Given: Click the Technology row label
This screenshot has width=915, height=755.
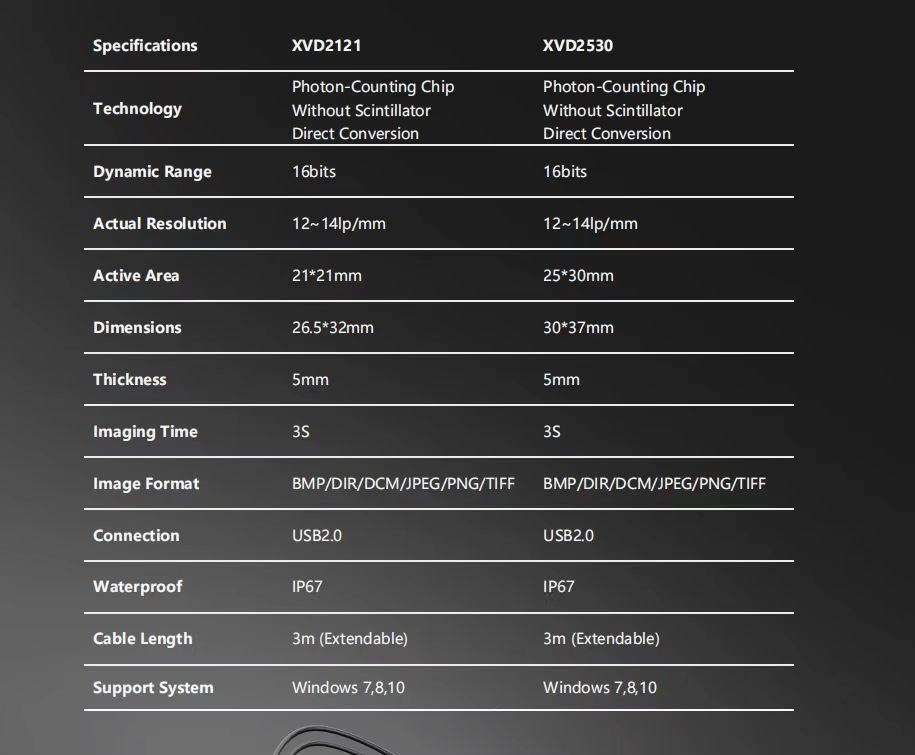Looking at the screenshot, I should coord(138,109).
